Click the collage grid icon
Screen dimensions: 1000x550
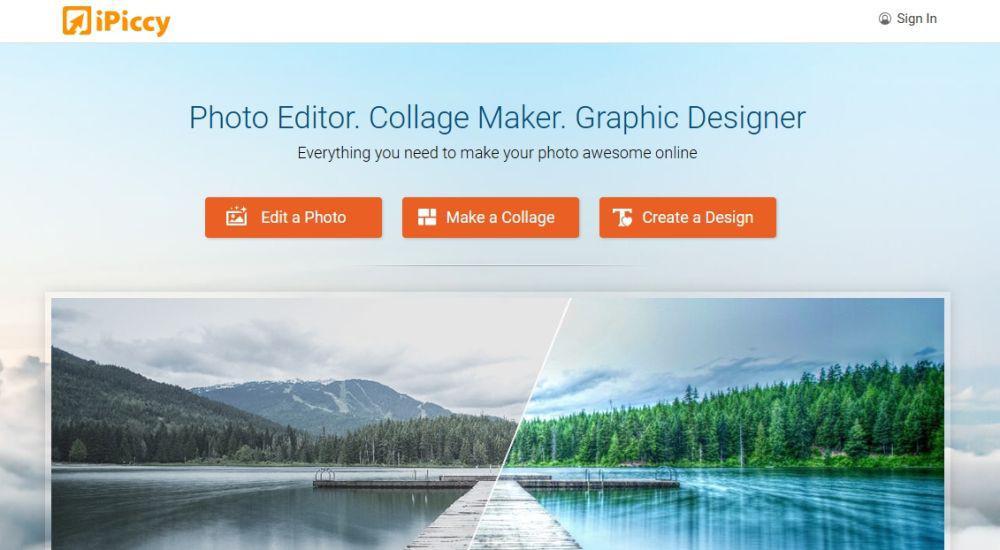(427, 217)
